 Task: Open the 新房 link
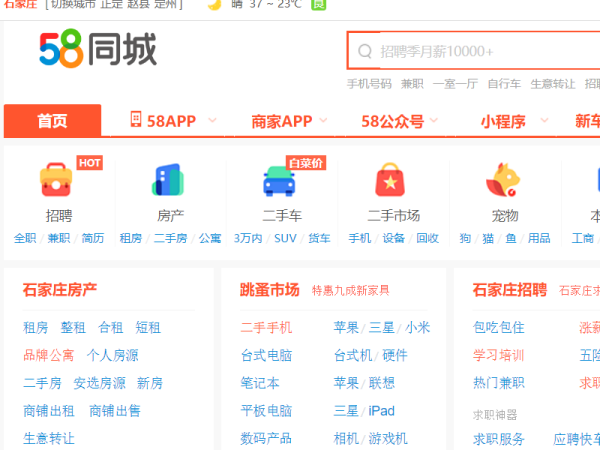tap(150, 383)
